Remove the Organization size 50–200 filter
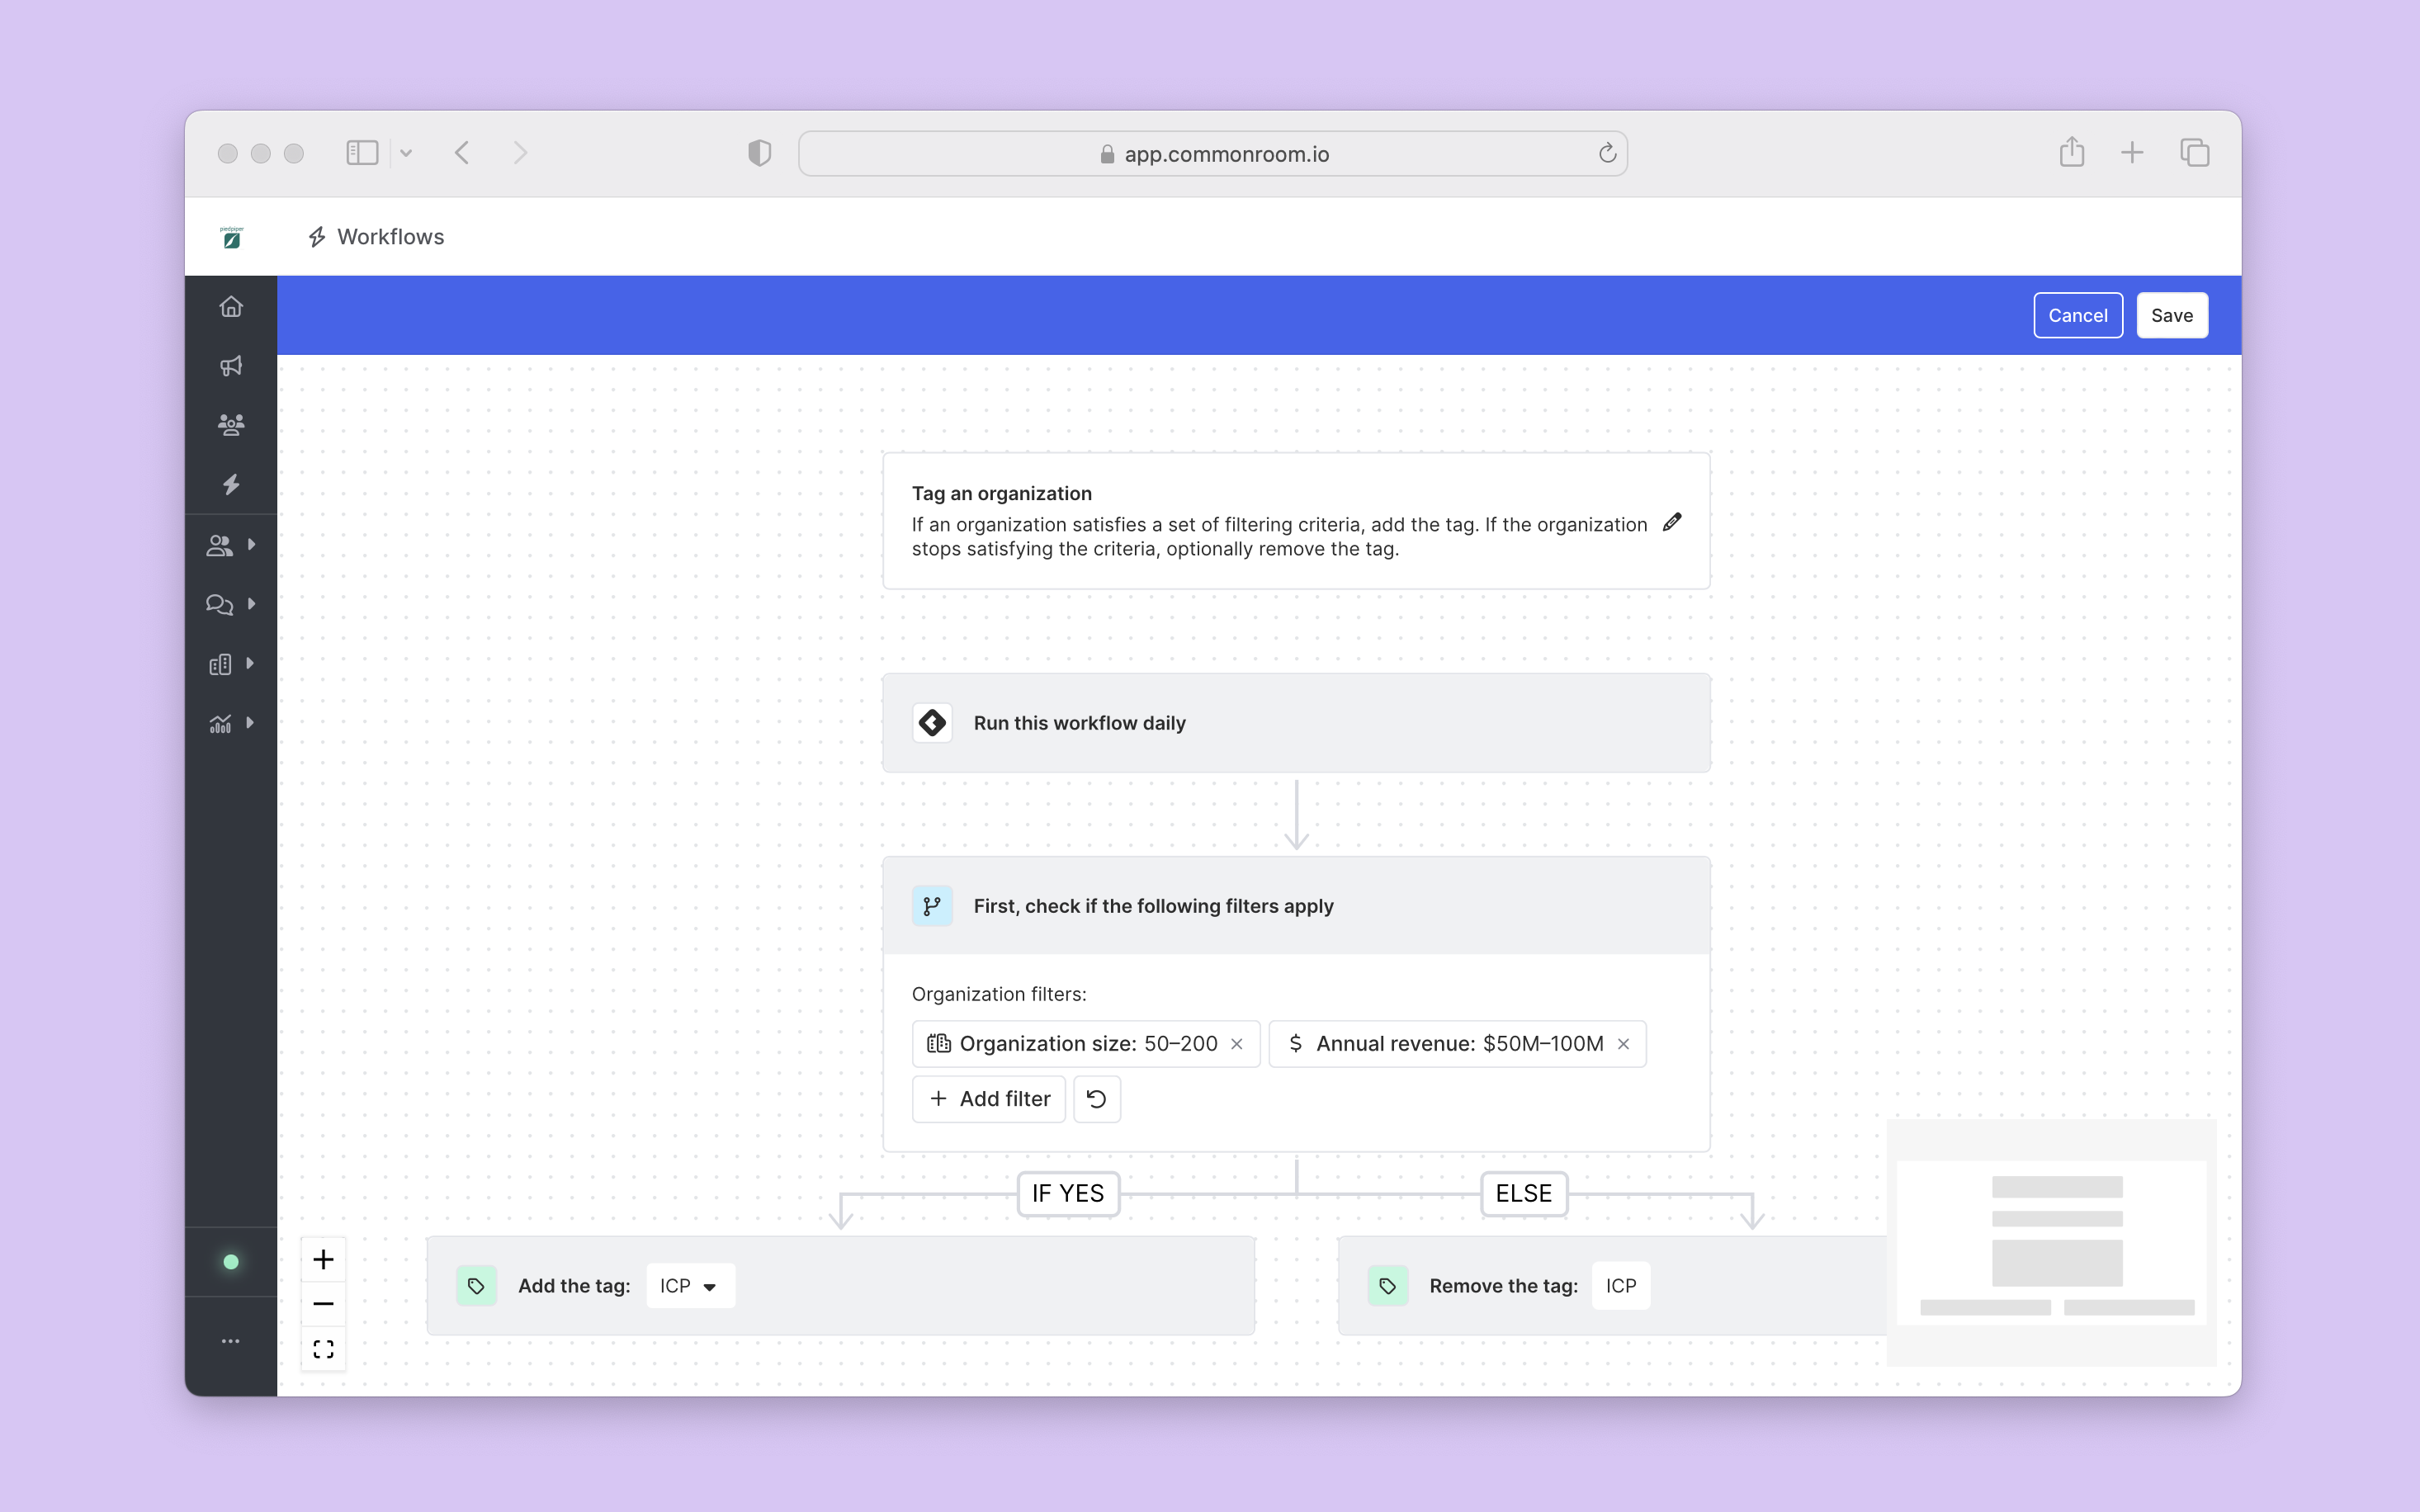This screenshot has height=1512, width=2420. pyautogui.click(x=1237, y=1044)
